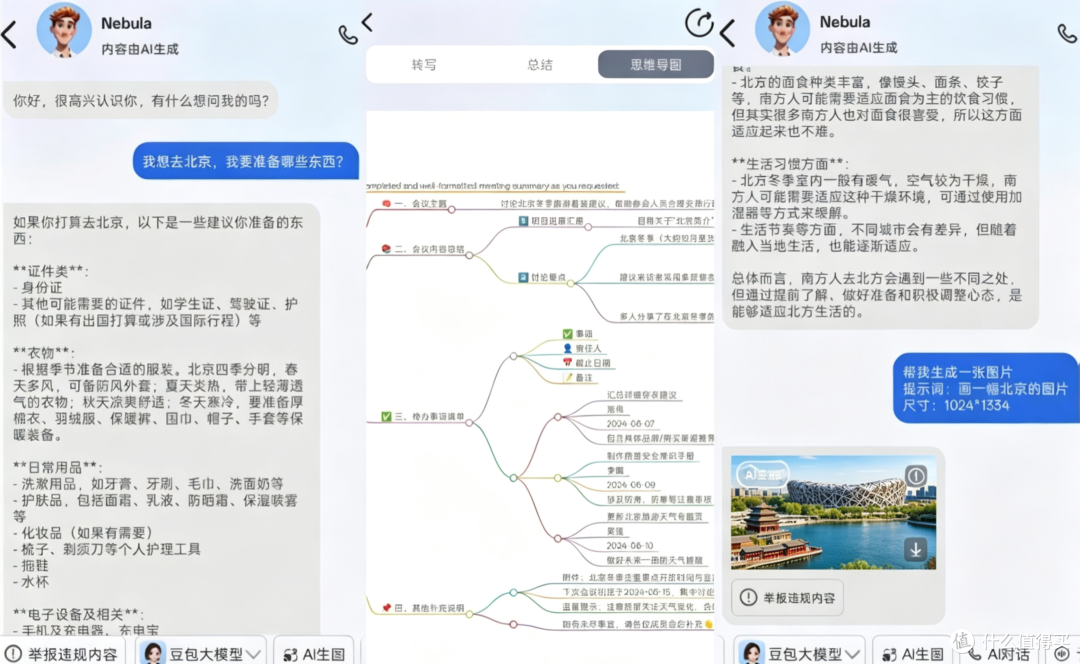Collapse the 讨论要点 branch circle
Image resolution: width=1080 pixels, height=664 pixels.
(571, 282)
